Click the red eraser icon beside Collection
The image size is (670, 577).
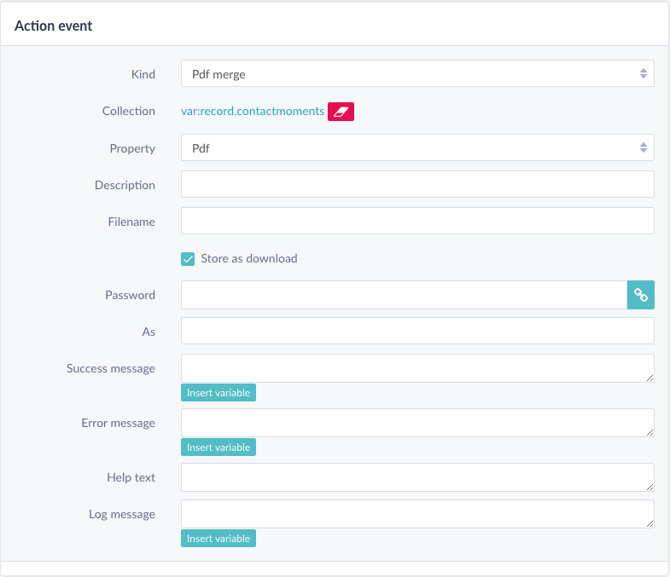click(x=341, y=112)
